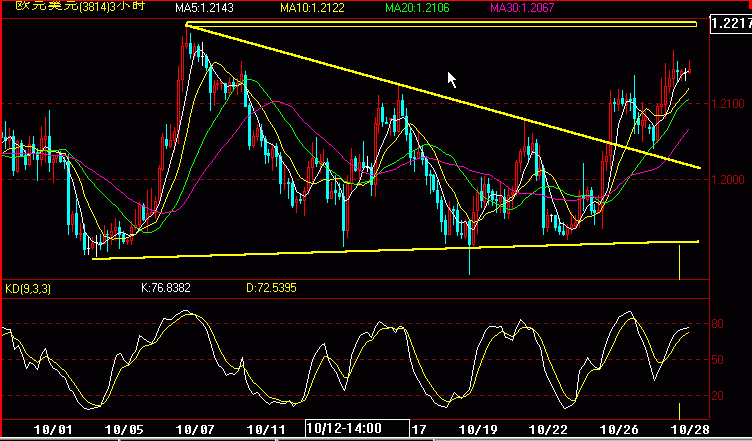Click the 10/11 date label

[268, 429]
